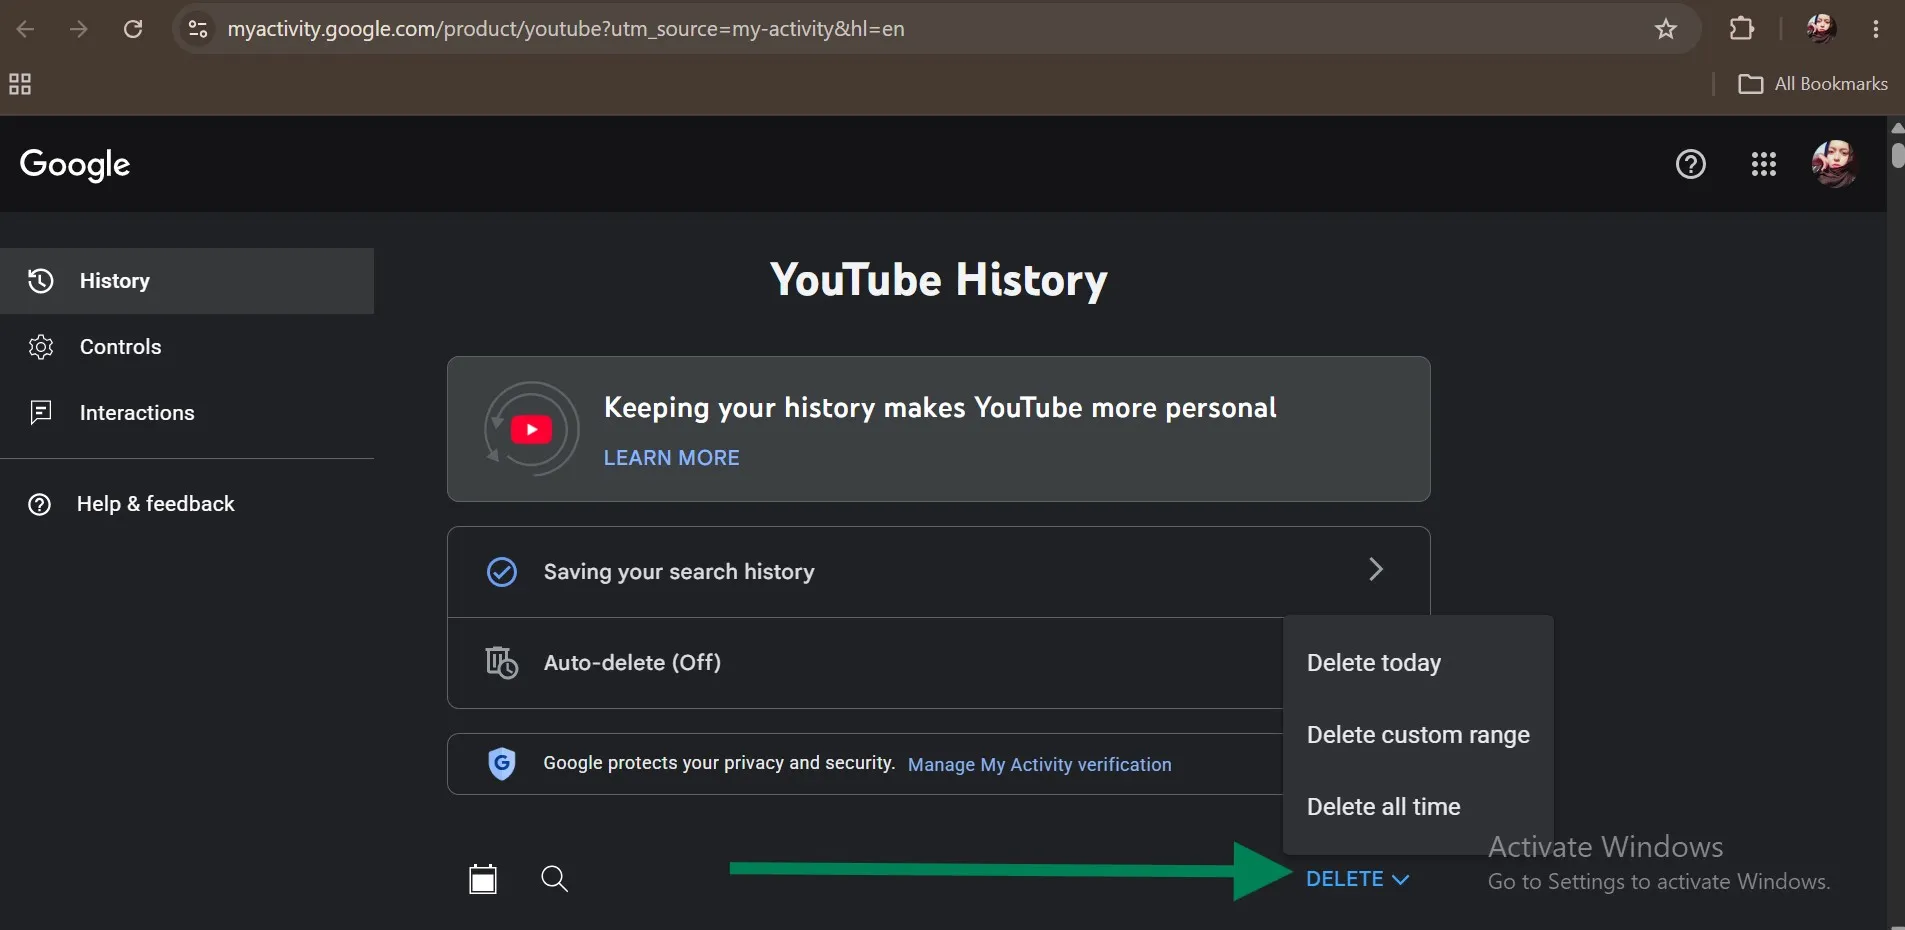This screenshot has height=930, width=1905.
Task: Choose Delete custom range option
Action: [x=1418, y=735]
